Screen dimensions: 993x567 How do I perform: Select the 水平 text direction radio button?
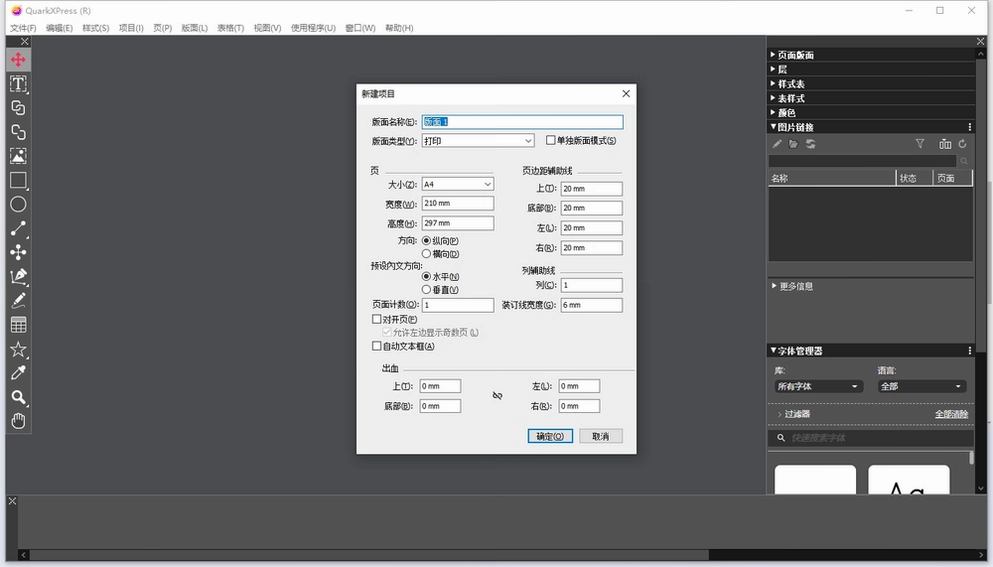[x=426, y=276]
